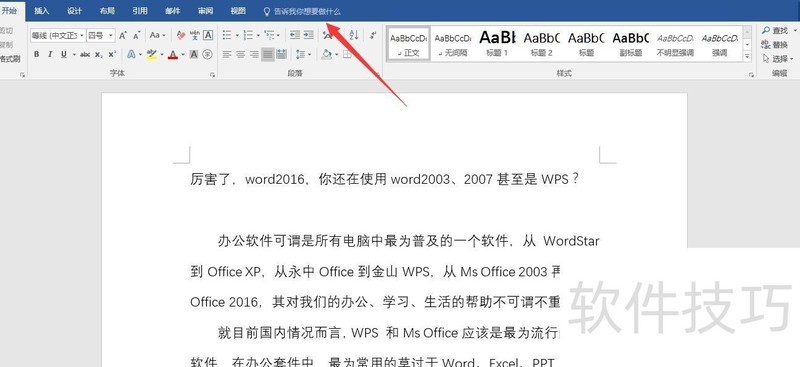Switch to the 设计 tab

click(74, 11)
